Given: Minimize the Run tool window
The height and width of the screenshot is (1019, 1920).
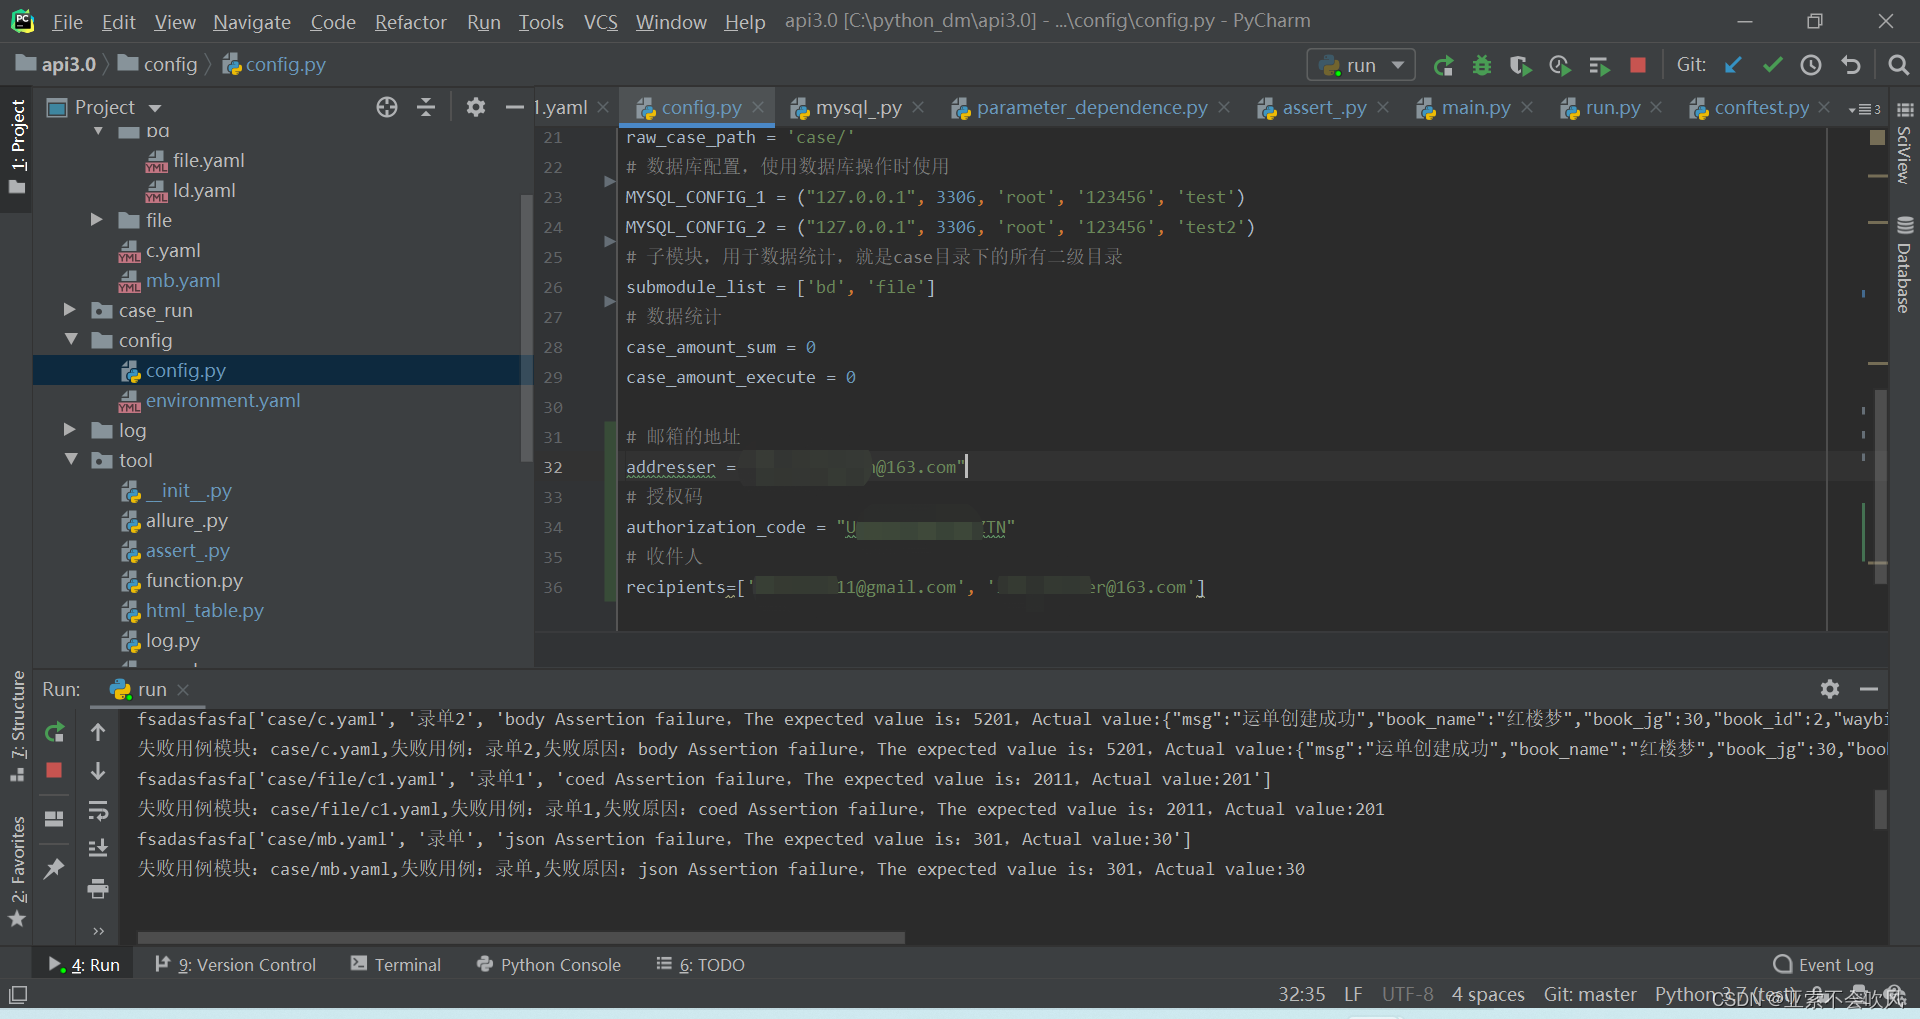Looking at the screenshot, I should [x=1868, y=689].
